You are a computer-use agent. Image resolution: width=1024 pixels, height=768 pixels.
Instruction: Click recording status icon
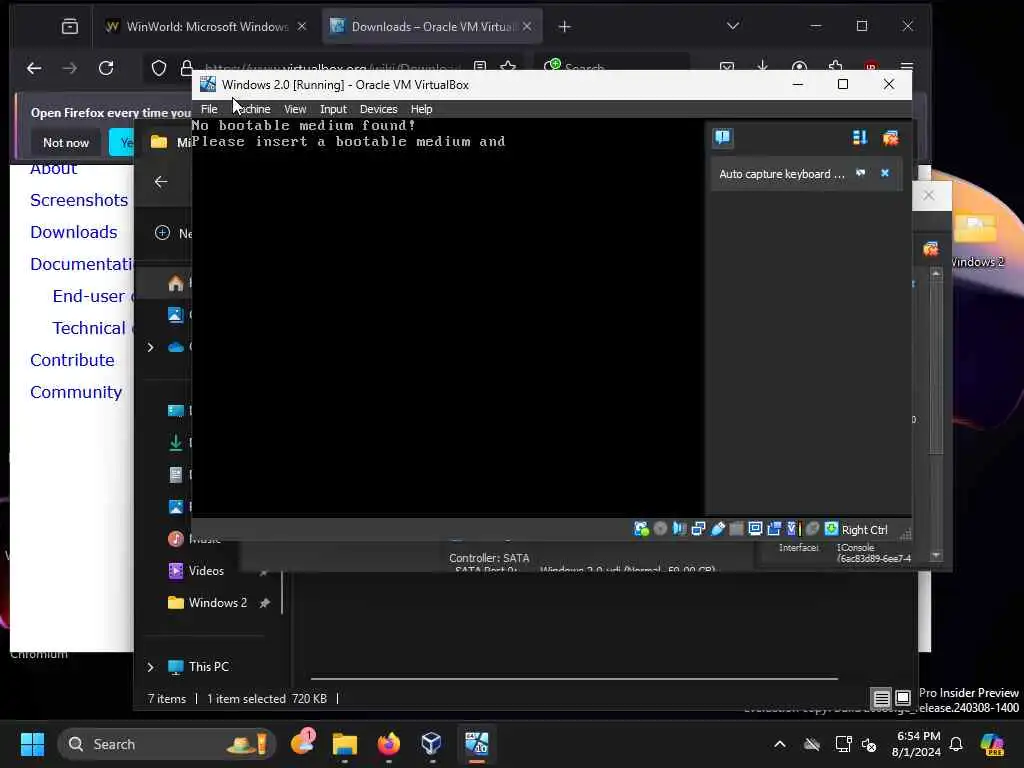pos(774,529)
